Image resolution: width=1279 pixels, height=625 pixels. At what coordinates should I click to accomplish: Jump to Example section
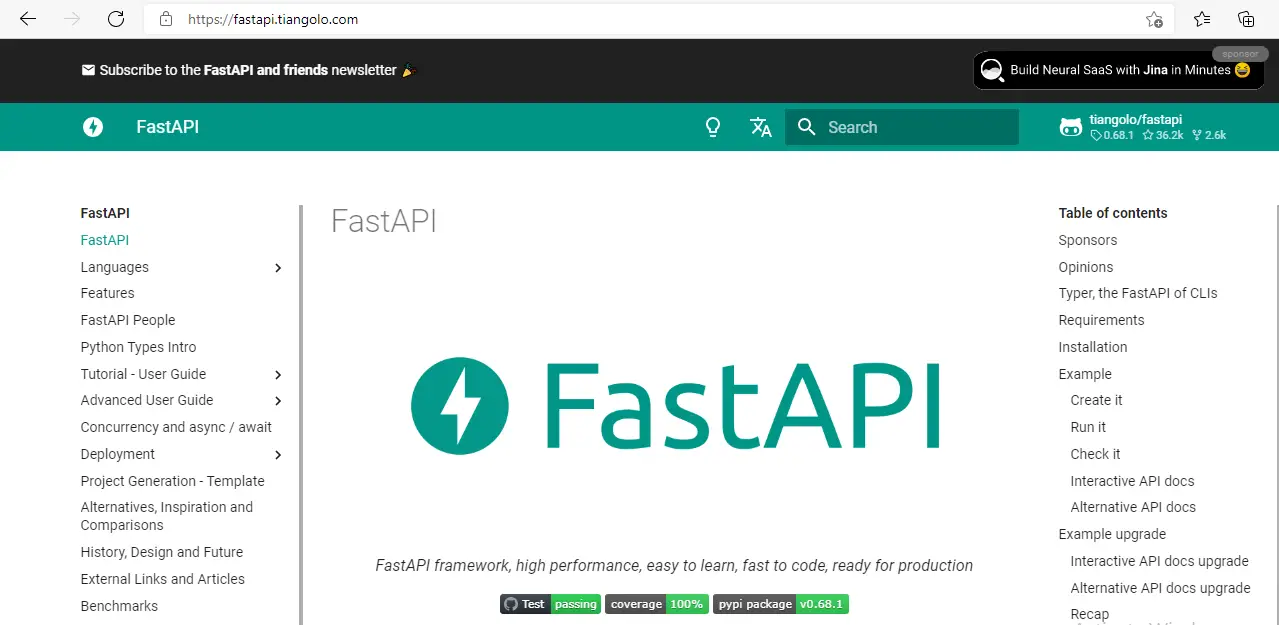pyautogui.click(x=1085, y=374)
